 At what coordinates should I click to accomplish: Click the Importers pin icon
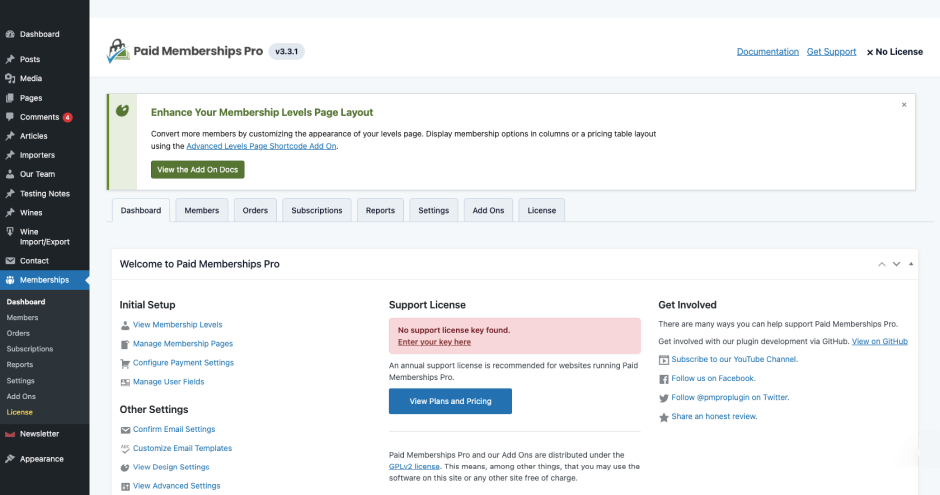coord(10,155)
